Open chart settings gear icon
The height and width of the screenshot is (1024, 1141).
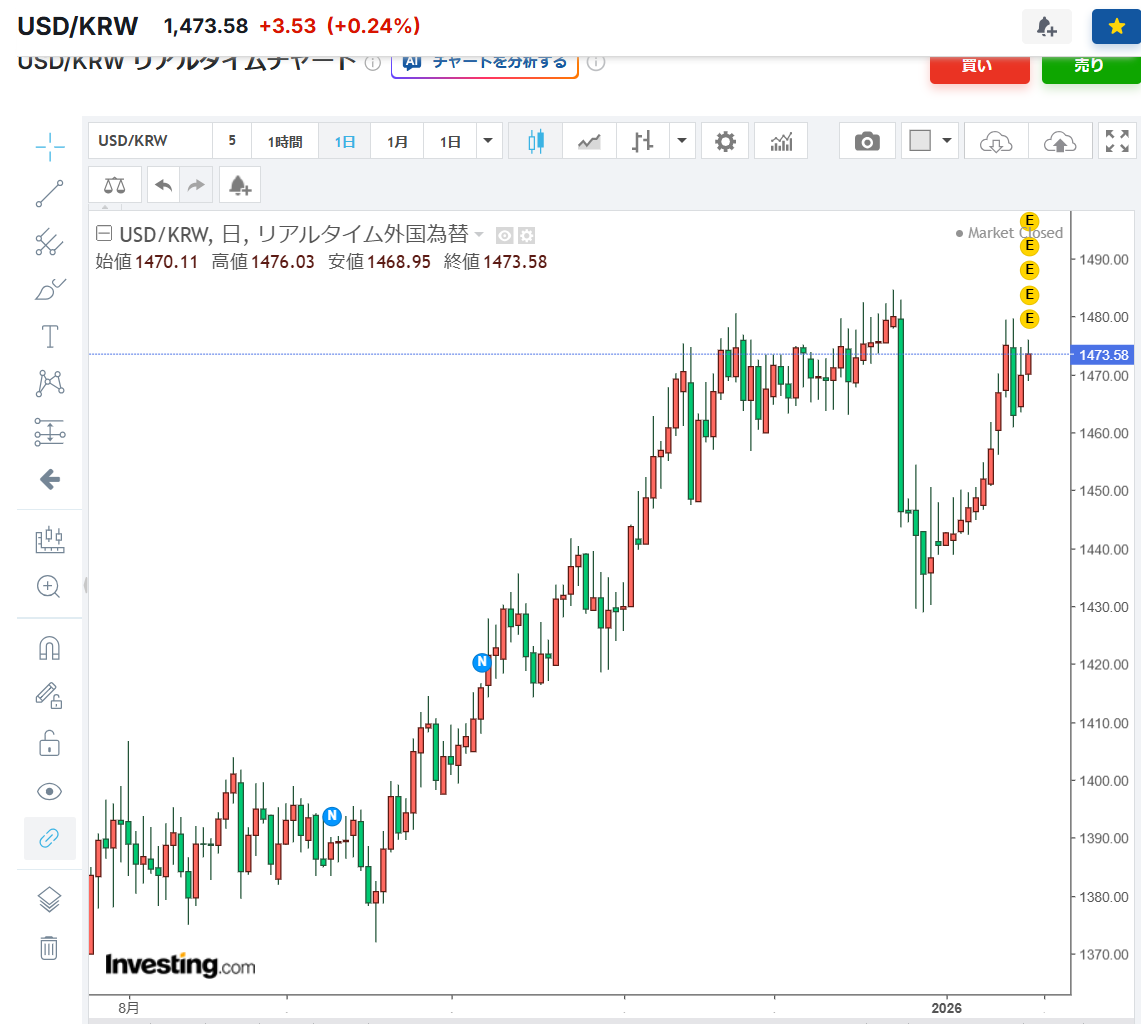[x=725, y=142]
